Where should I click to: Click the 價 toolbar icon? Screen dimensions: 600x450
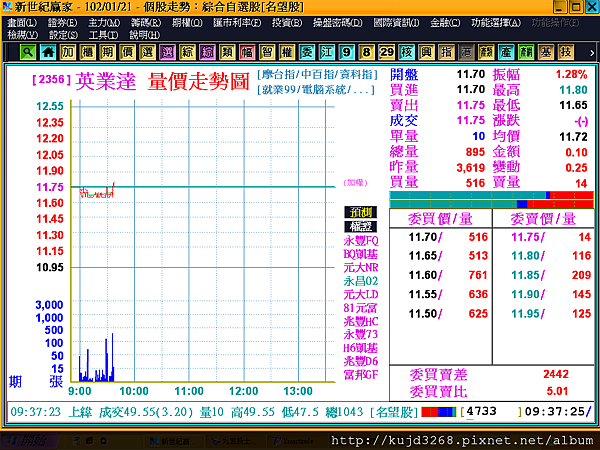point(127,52)
